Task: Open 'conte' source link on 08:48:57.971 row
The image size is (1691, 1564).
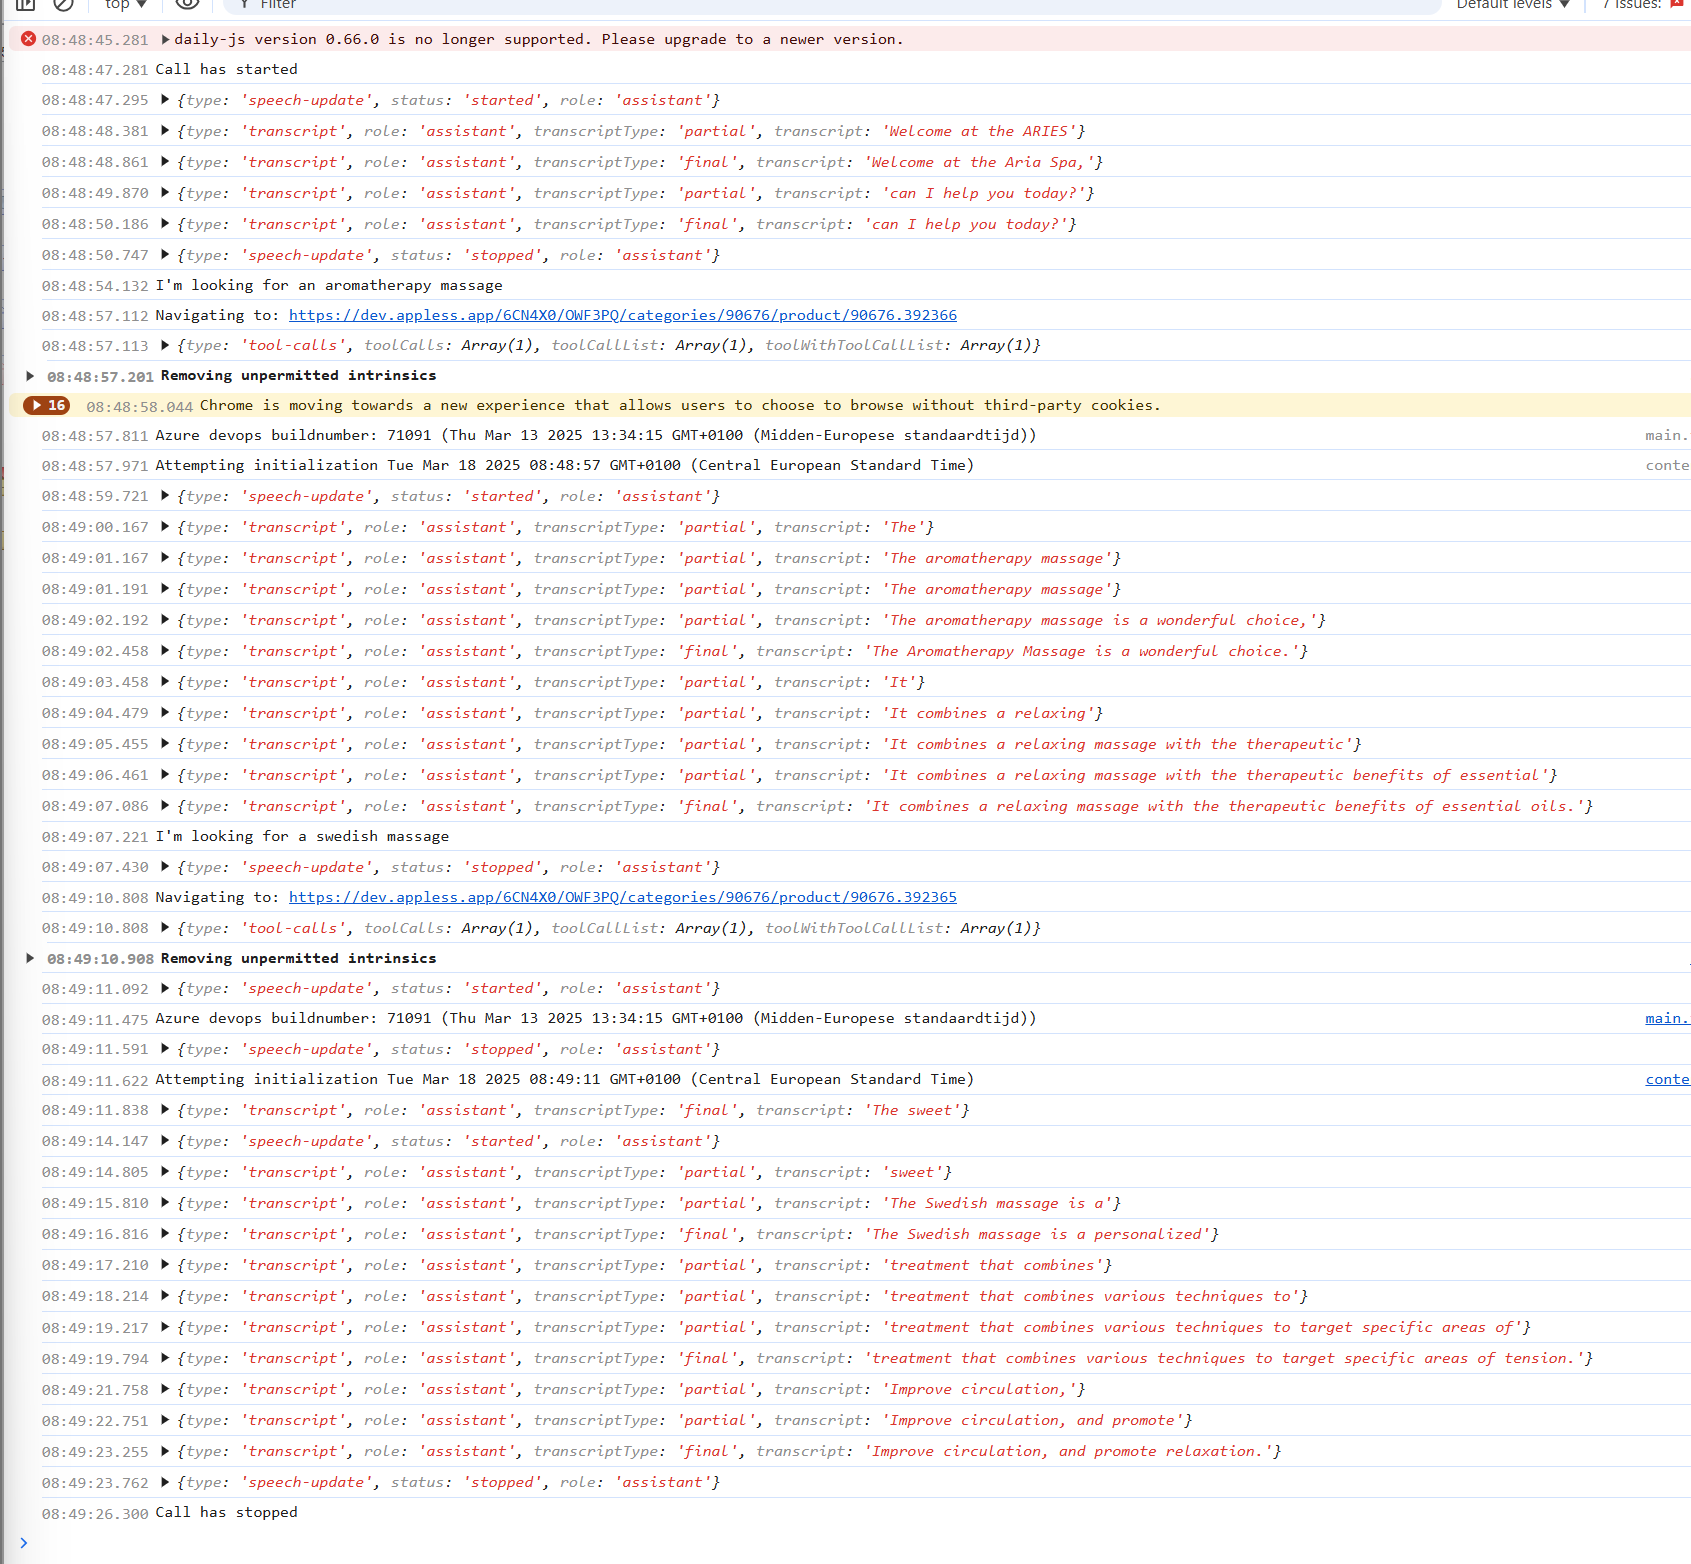Action: 1667,465
